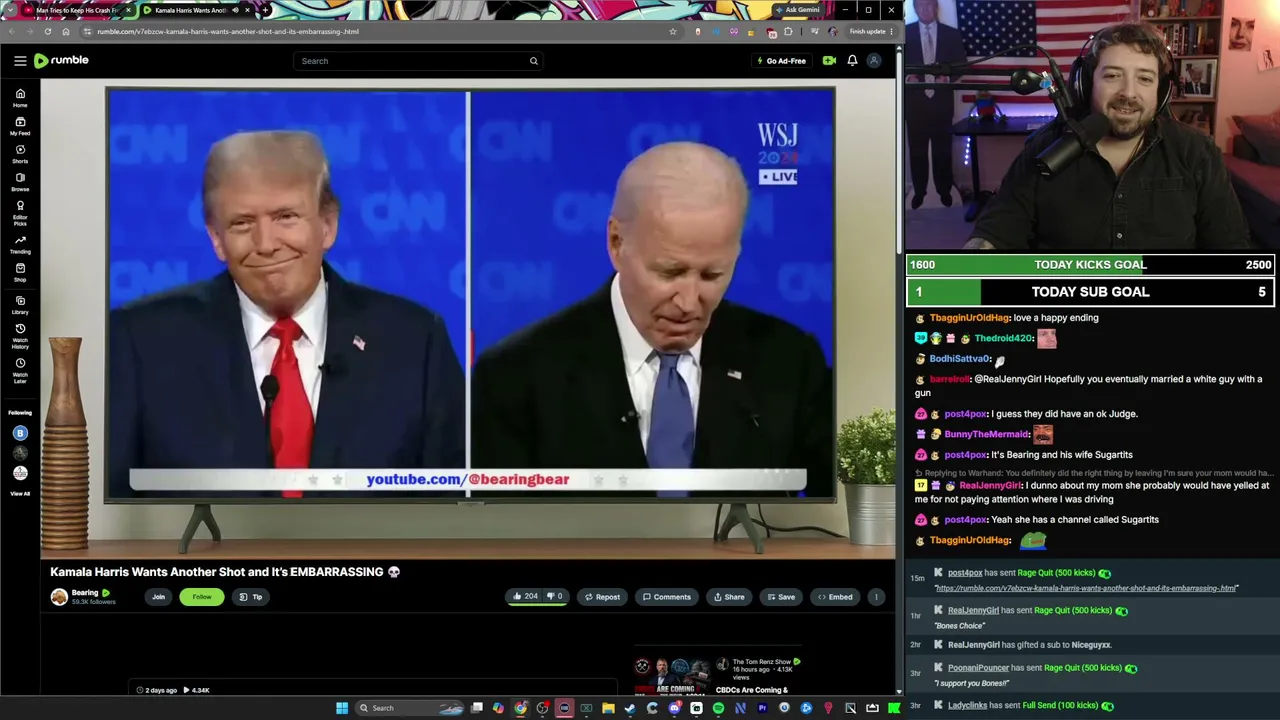Image resolution: width=1280 pixels, height=720 pixels.
Task: Open Kick app from the taskbar
Action: pyautogui.click(x=894, y=708)
